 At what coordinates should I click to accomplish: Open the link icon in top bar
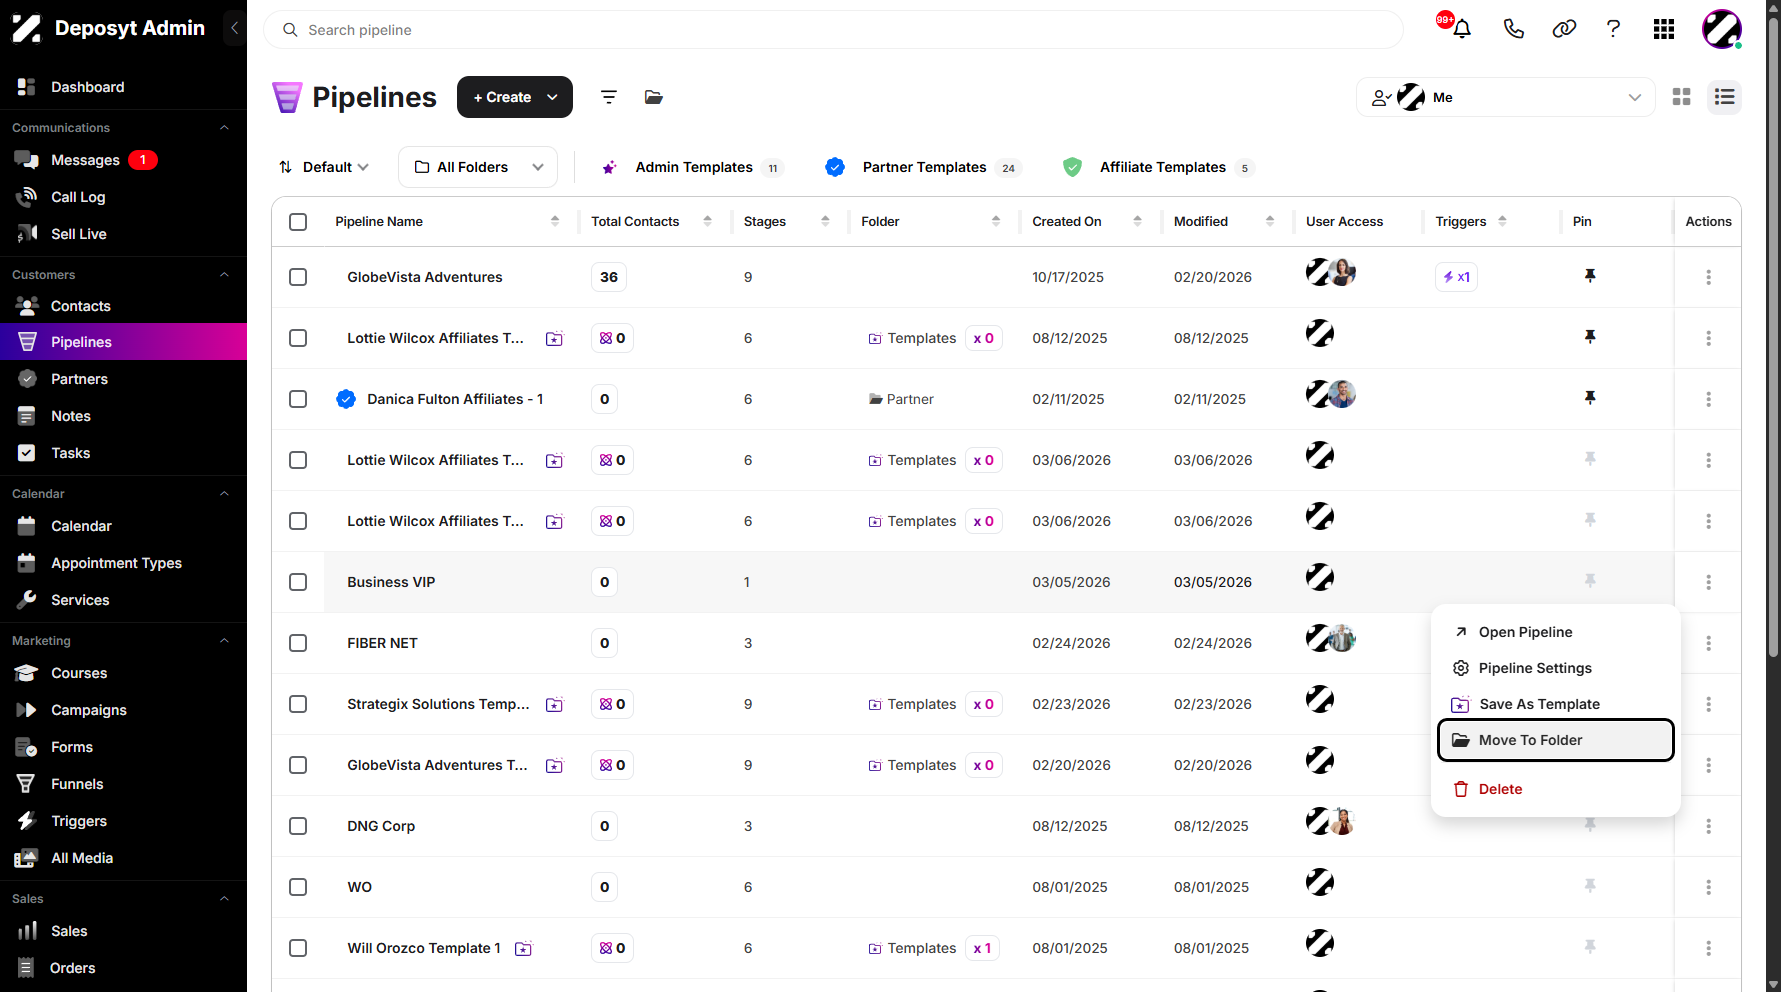(1564, 29)
